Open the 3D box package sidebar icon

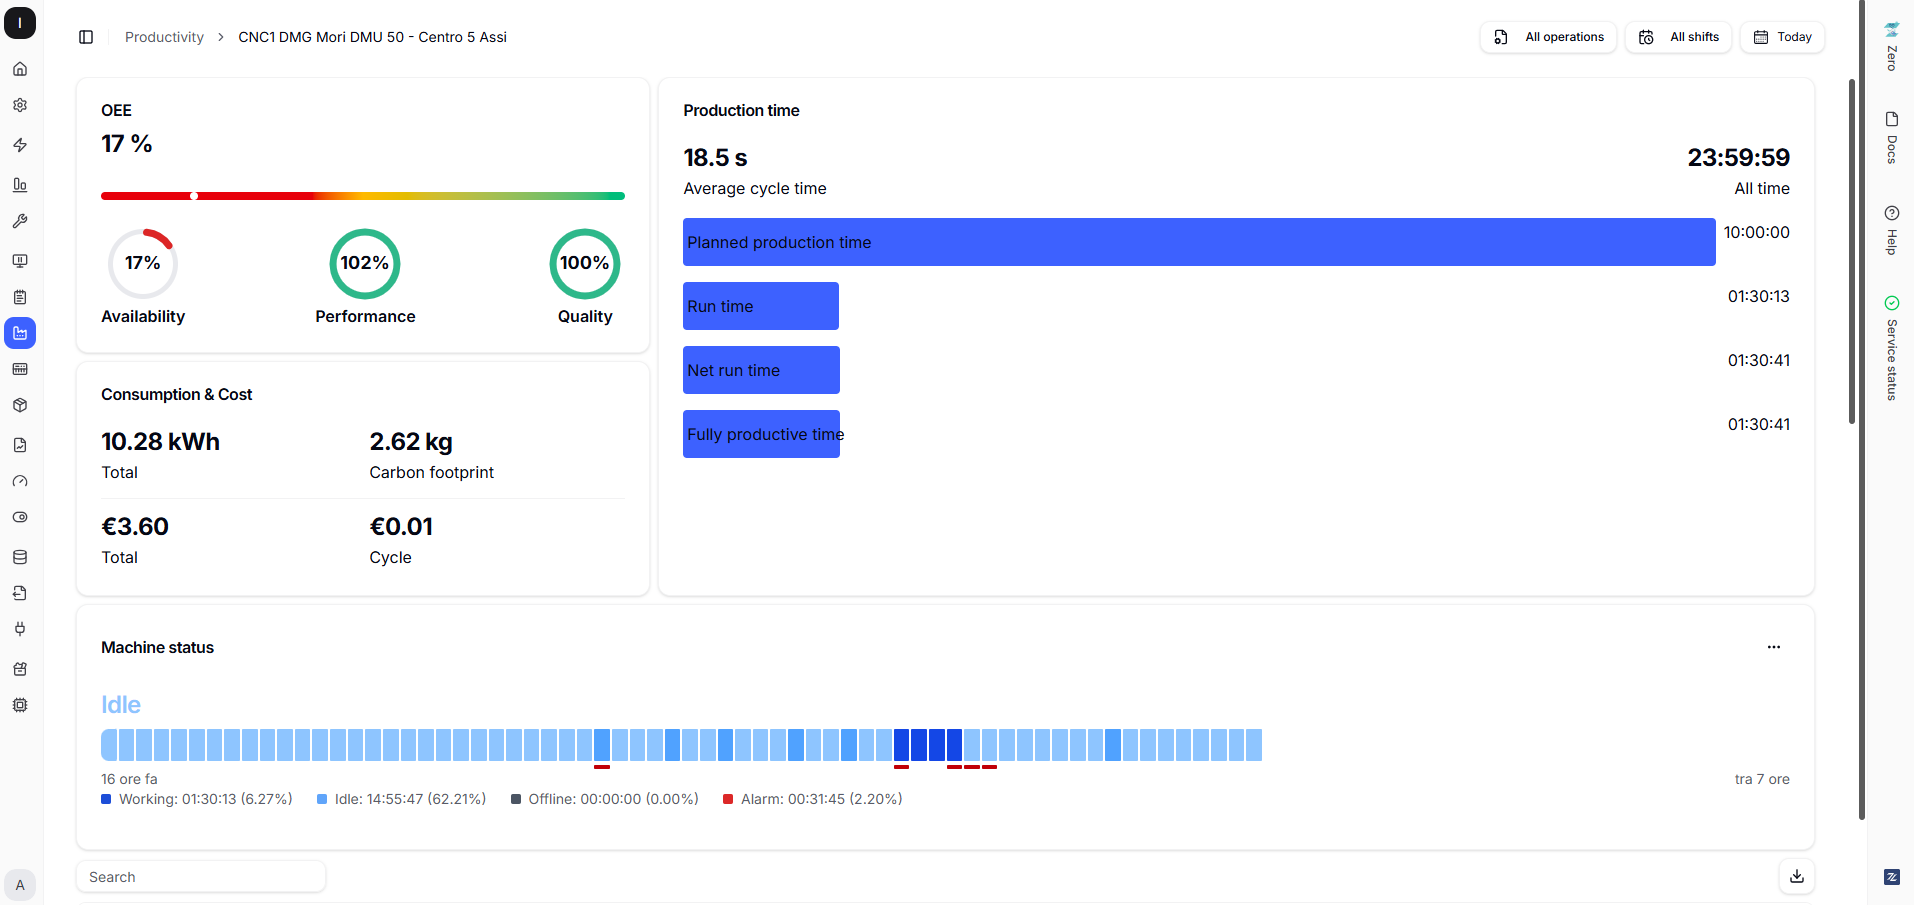(20, 405)
